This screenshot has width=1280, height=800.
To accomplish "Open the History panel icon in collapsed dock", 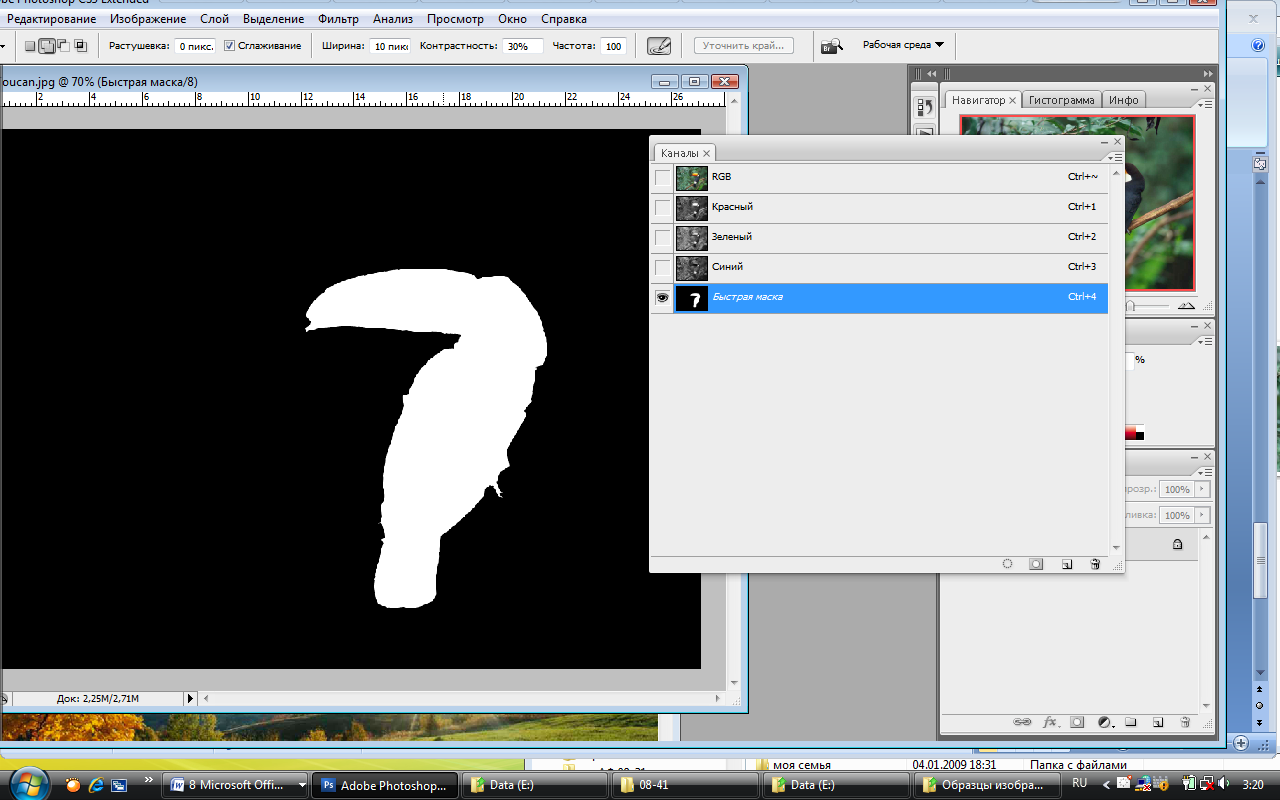I will click(x=925, y=106).
